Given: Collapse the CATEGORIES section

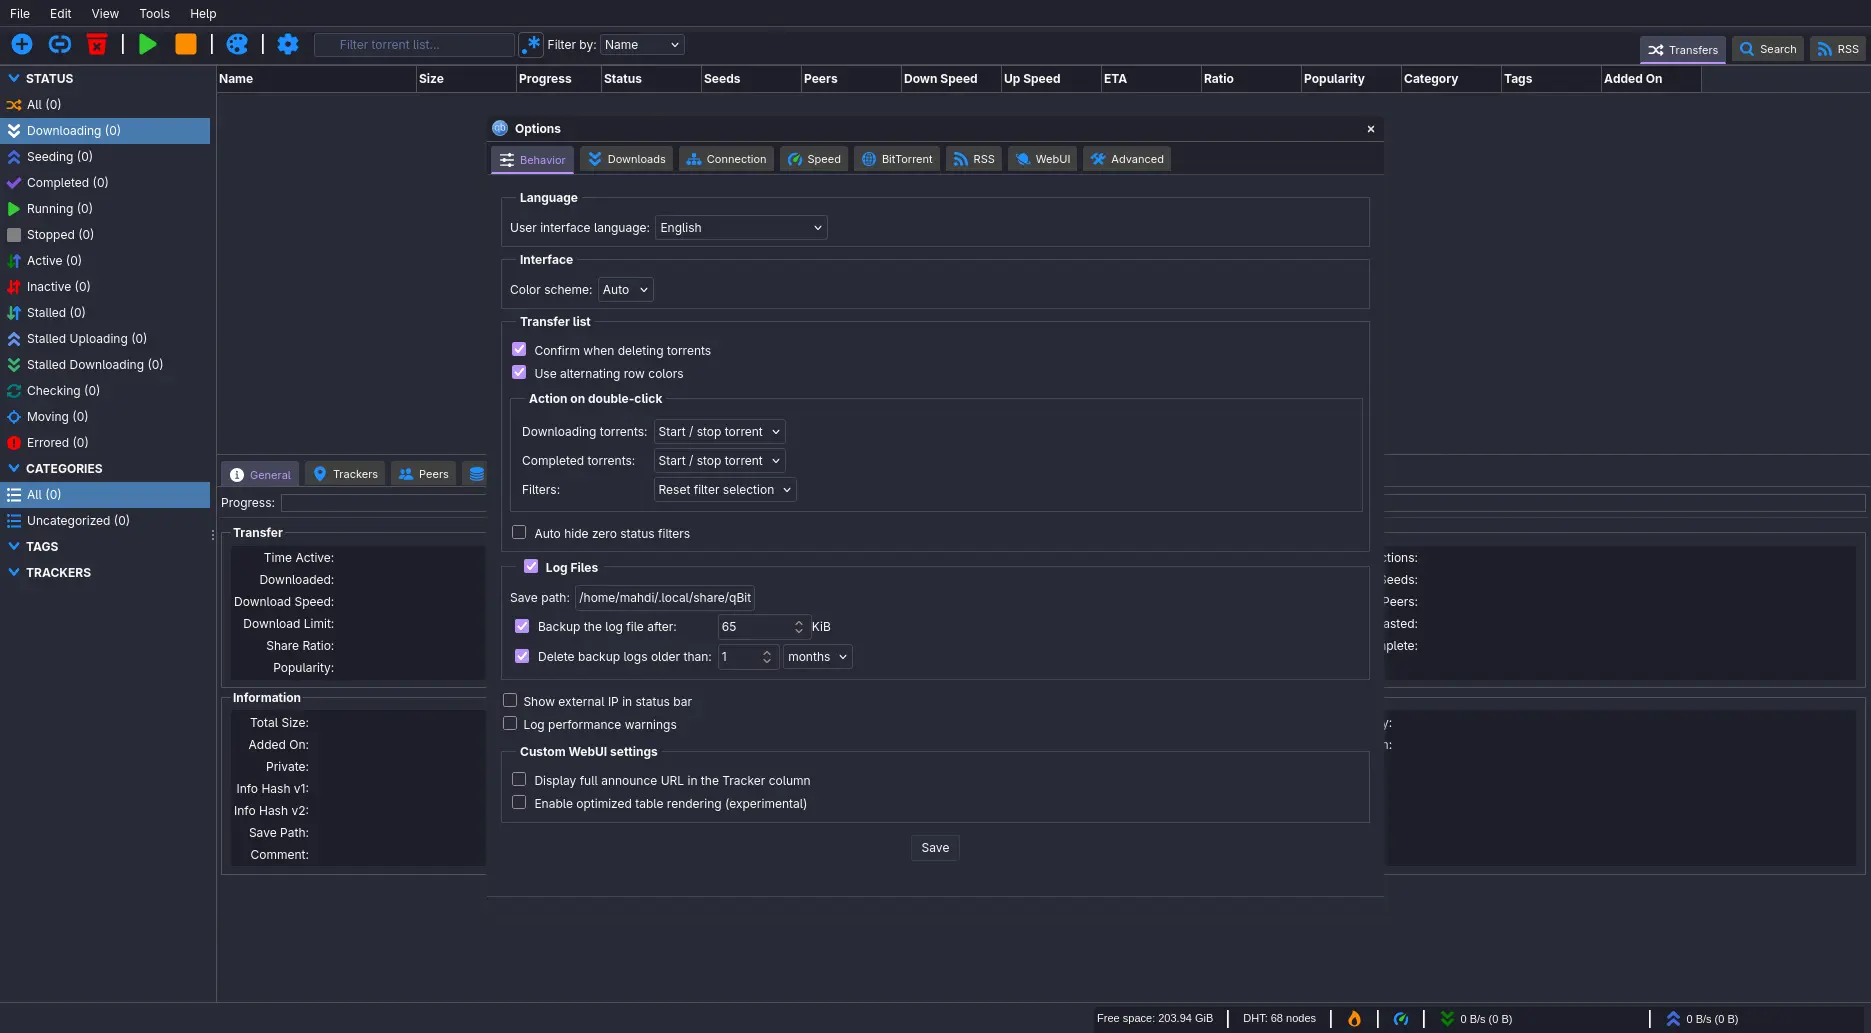Looking at the screenshot, I should pyautogui.click(x=14, y=468).
